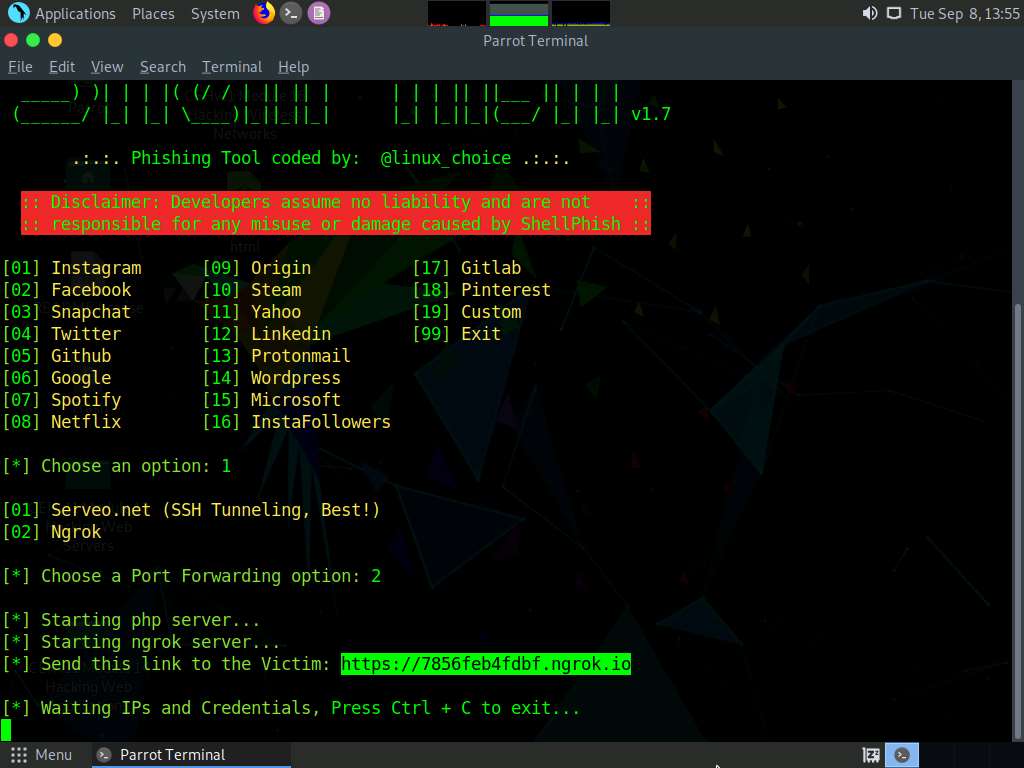The width and height of the screenshot is (1024, 768).
Task: Open the Search menu in terminal
Action: coord(163,67)
